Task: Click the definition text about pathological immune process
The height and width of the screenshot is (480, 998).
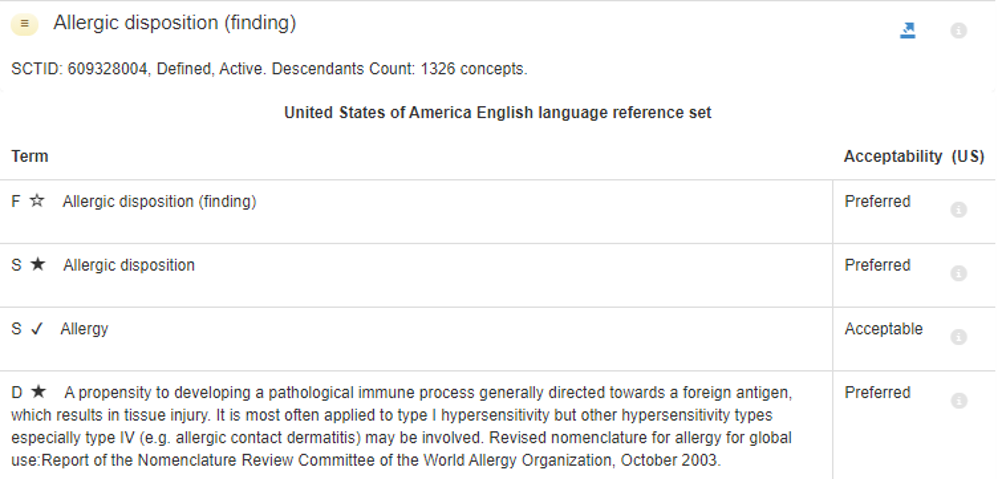Action: point(400,425)
